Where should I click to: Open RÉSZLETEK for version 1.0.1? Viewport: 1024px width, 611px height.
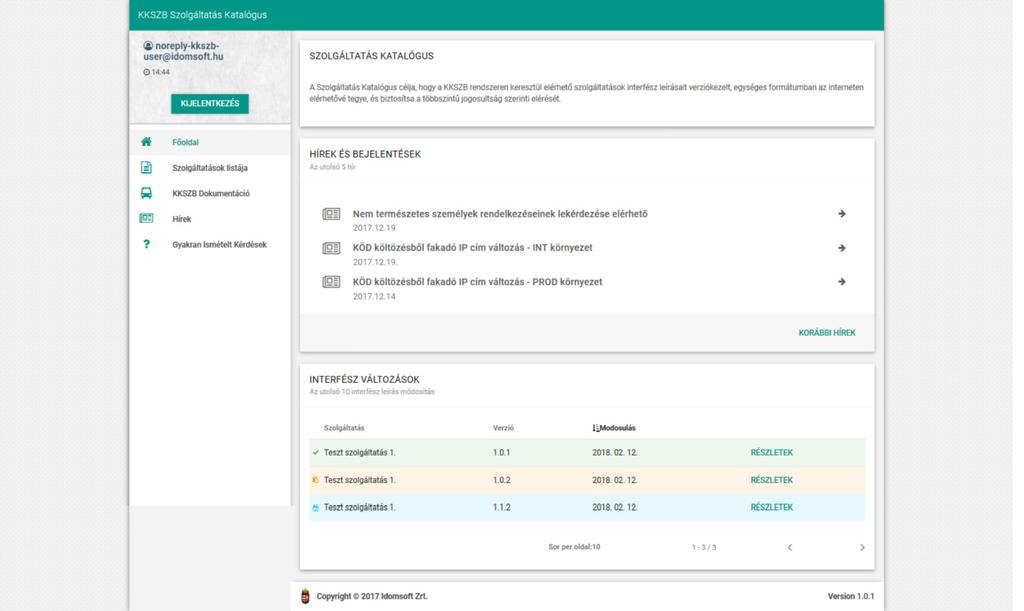pos(771,452)
